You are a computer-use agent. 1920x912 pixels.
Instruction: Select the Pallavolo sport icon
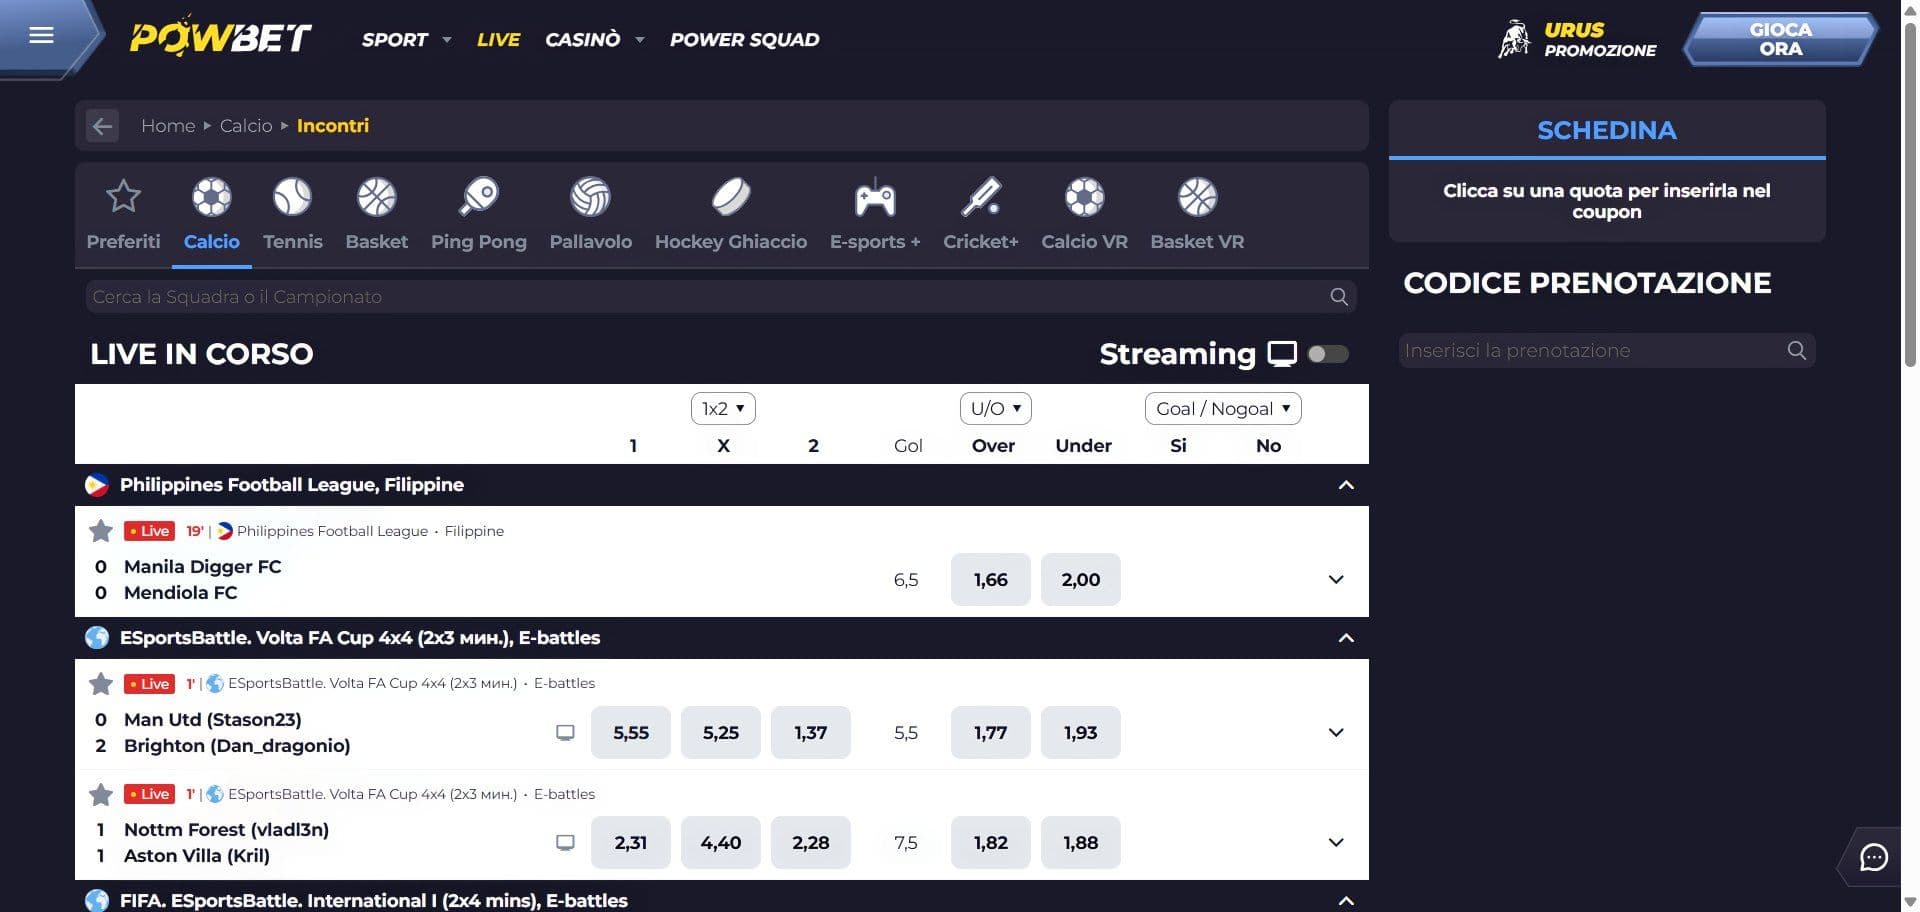[590, 196]
